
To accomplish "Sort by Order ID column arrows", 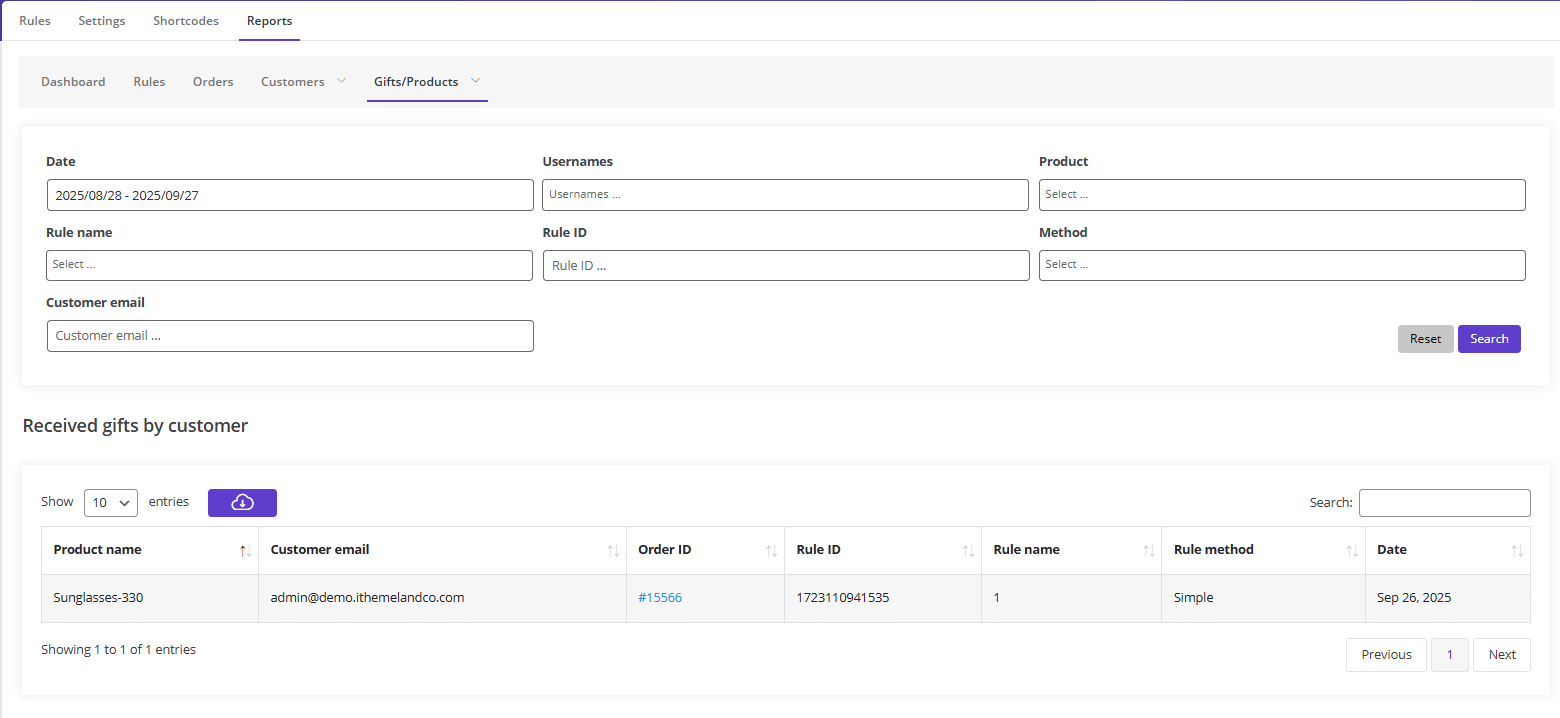I will (770, 551).
